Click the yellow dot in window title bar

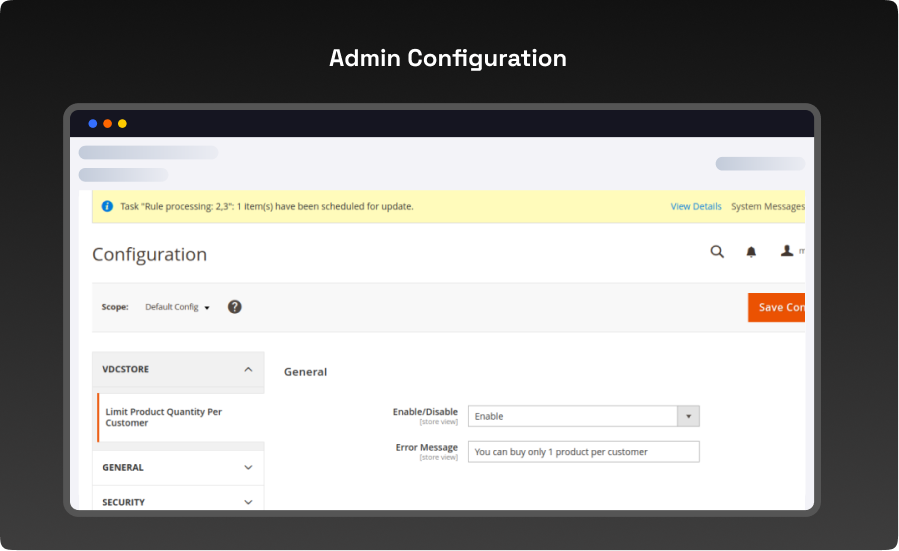(122, 124)
